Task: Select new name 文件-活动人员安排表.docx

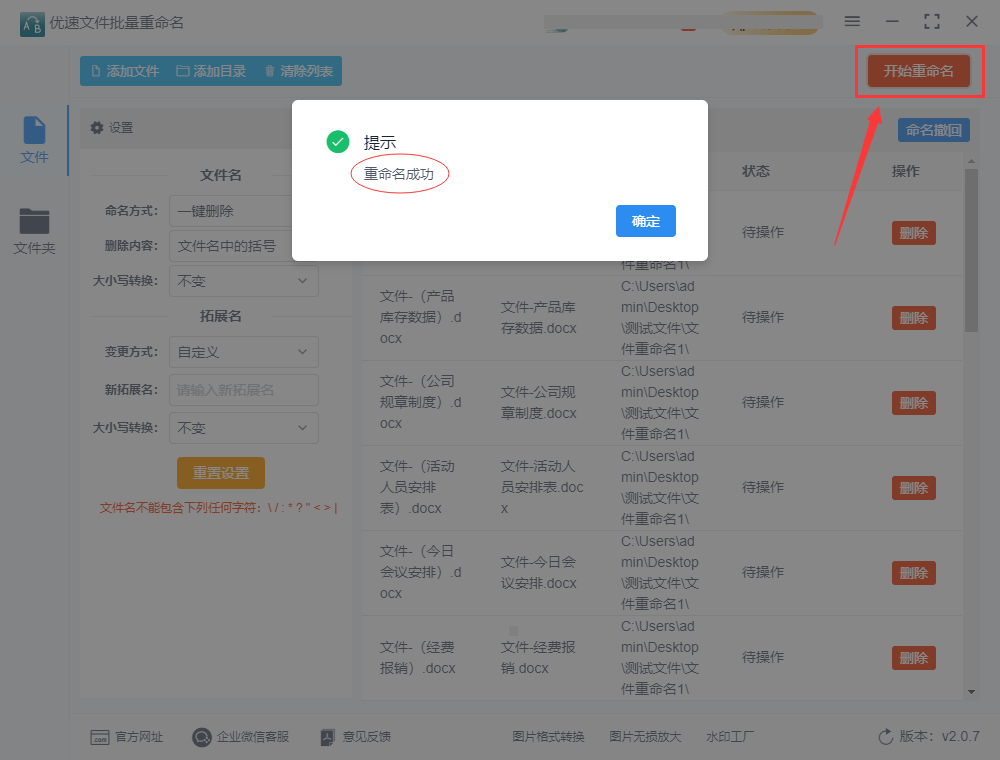Action: (x=542, y=487)
